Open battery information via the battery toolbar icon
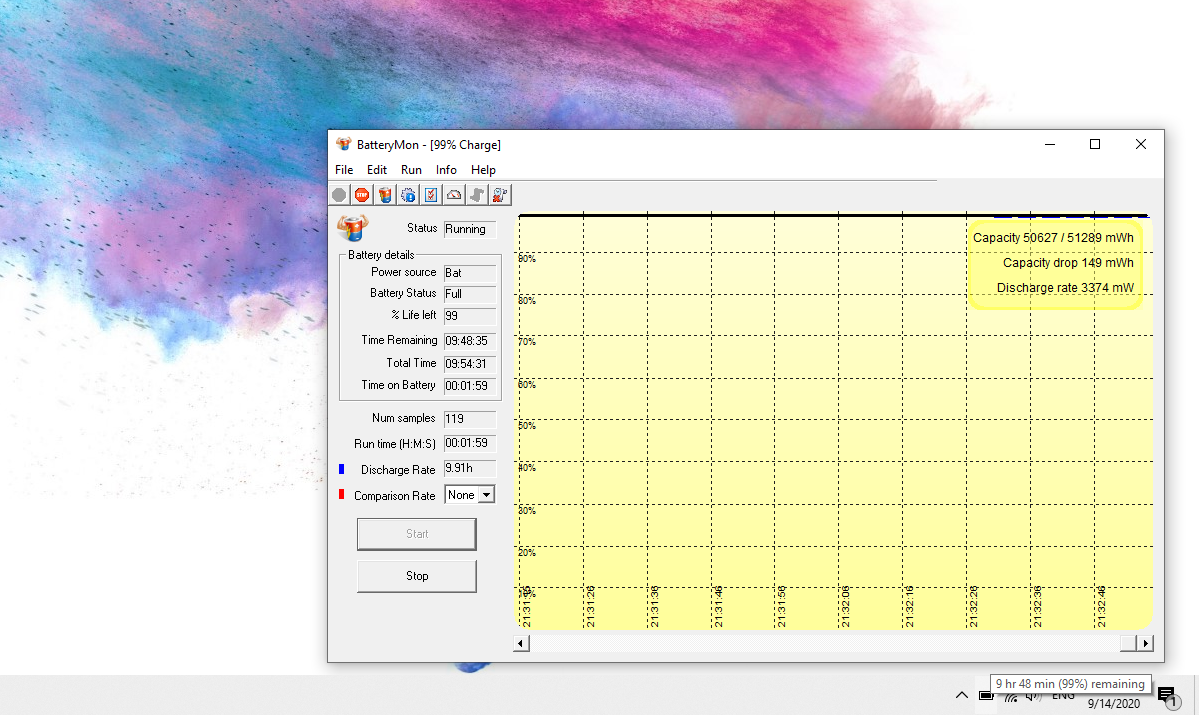 (x=385, y=195)
